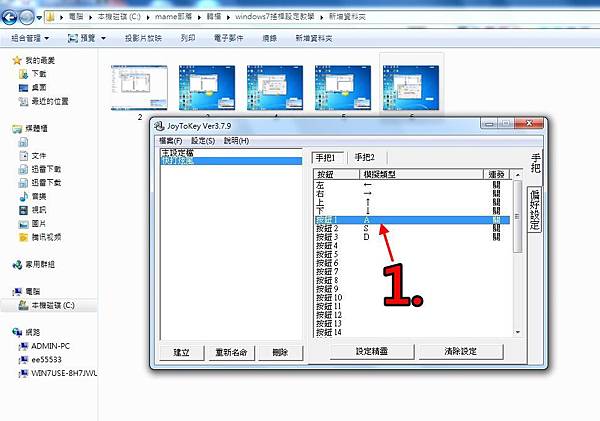The width and height of the screenshot is (600, 421).
Task: Click 刪除 delete button
Action: click(x=280, y=352)
